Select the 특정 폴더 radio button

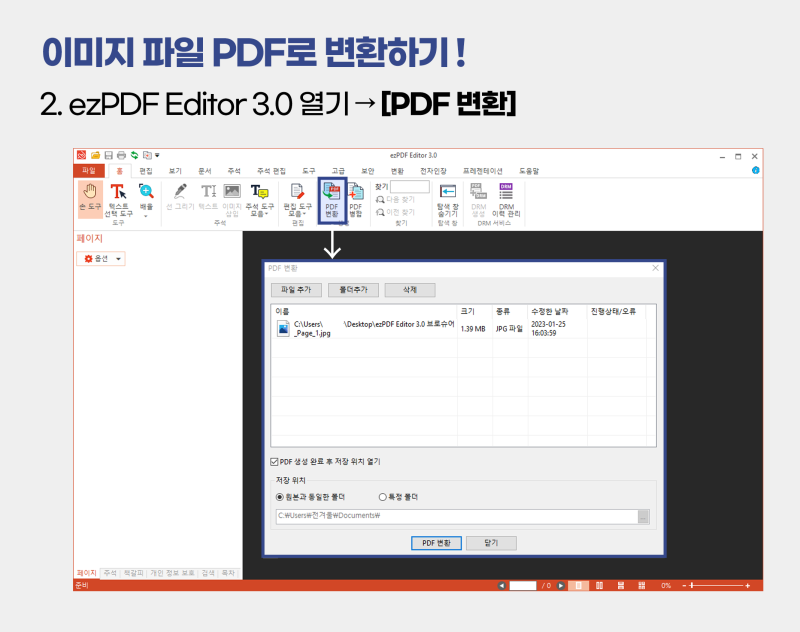[x=381, y=495]
